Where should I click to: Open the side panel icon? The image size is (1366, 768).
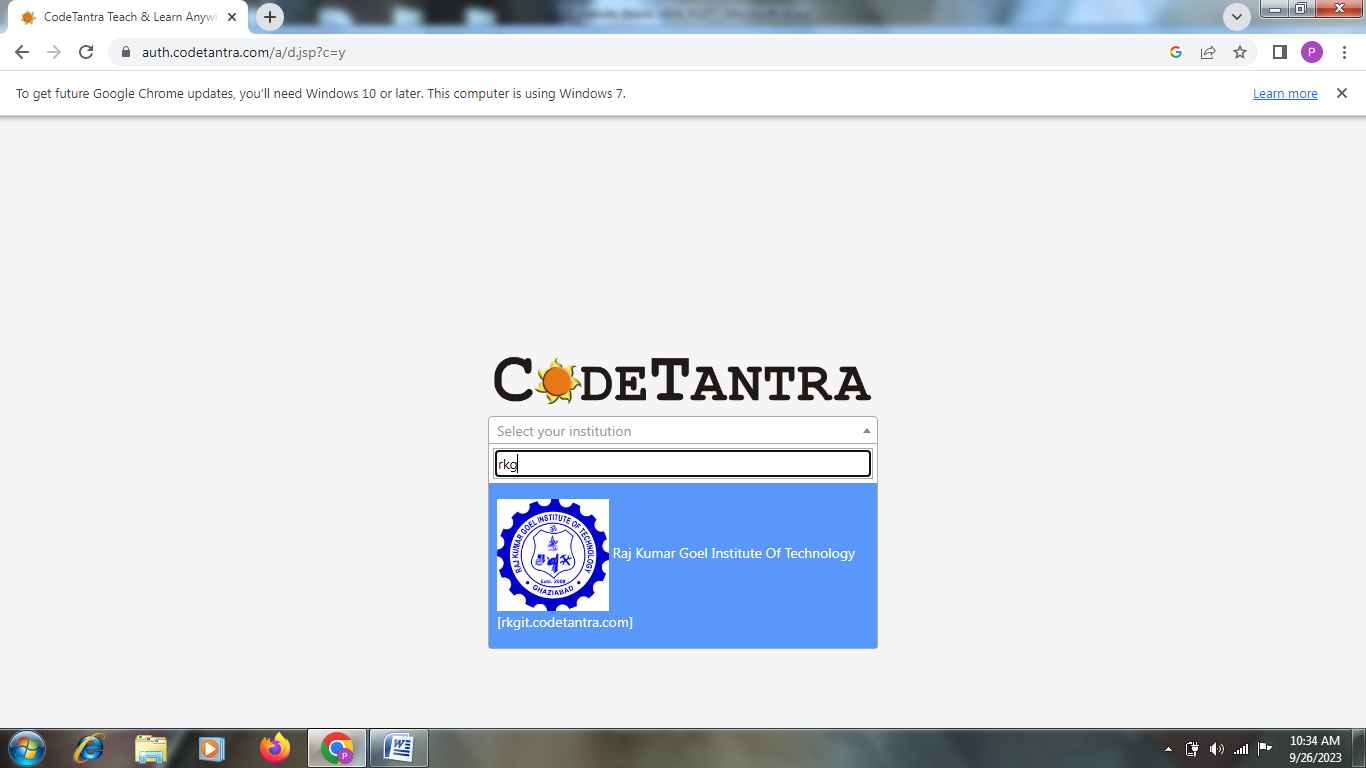coord(1279,52)
